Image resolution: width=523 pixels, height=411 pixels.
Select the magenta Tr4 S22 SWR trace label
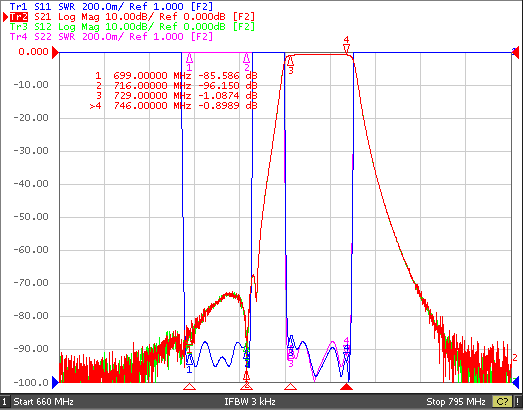[111, 36]
